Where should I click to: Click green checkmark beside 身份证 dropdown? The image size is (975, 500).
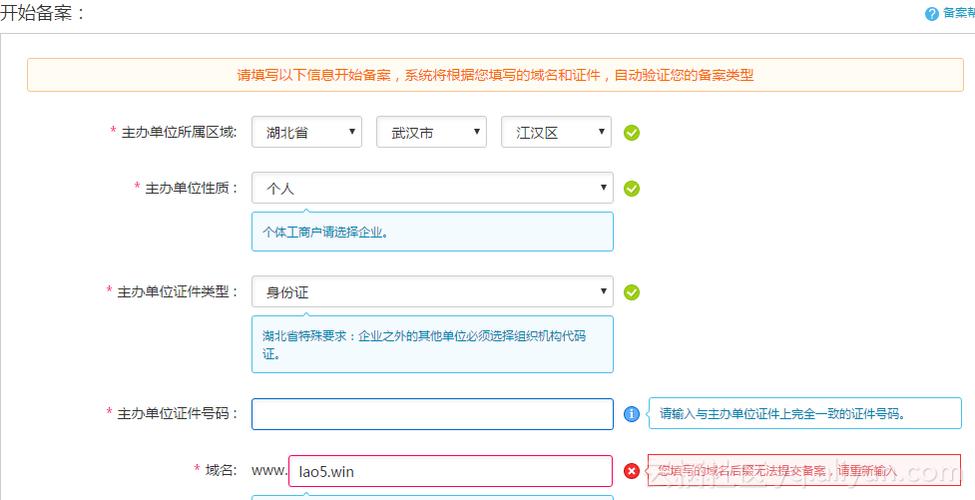pos(631,292)
